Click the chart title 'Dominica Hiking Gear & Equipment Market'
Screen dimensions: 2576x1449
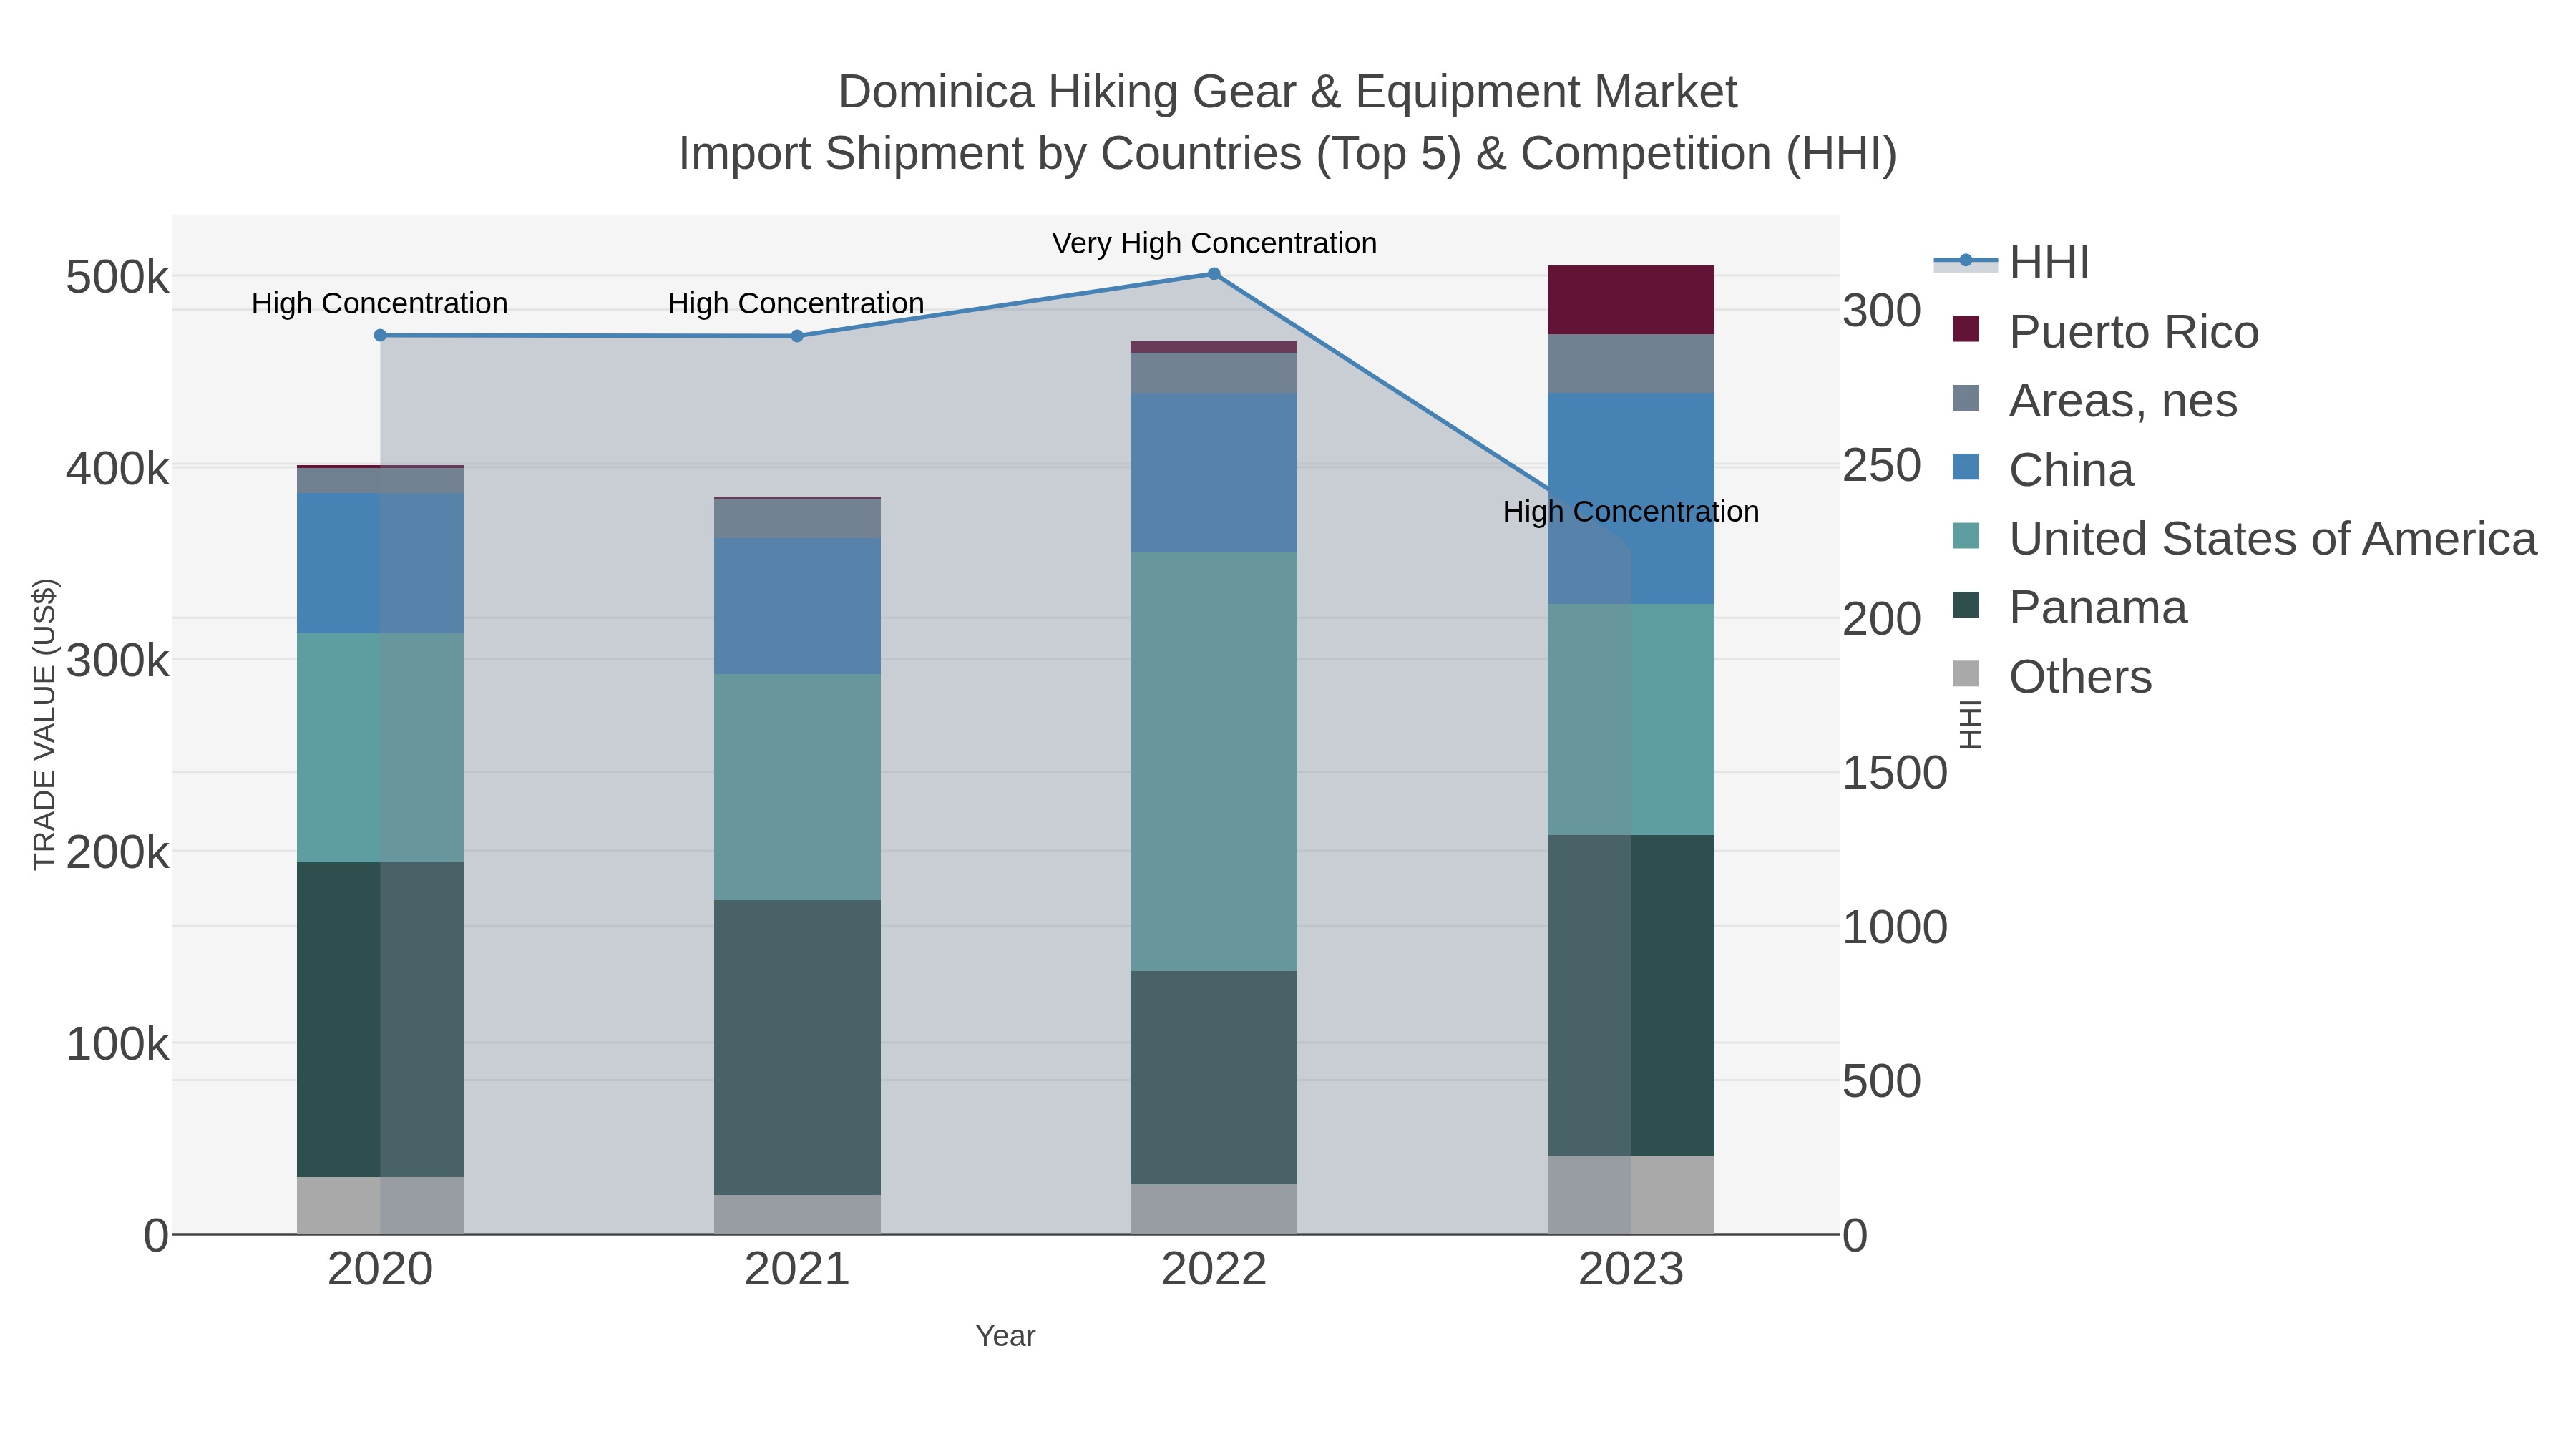coord(1288,92)
